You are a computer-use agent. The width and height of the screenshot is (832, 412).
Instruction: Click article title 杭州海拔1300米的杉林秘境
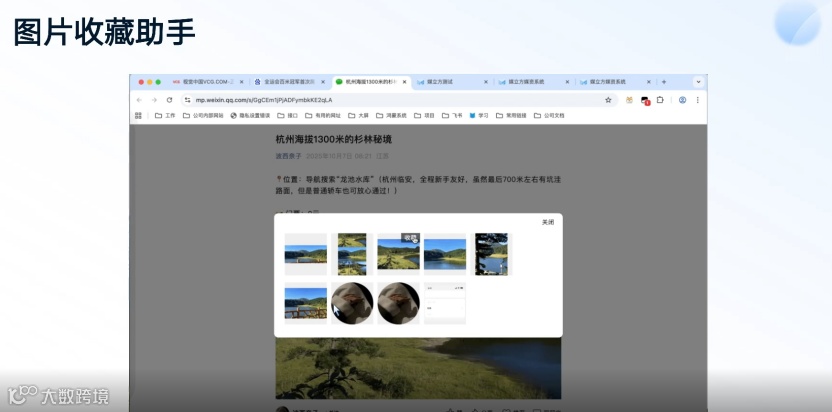(334, 140)
